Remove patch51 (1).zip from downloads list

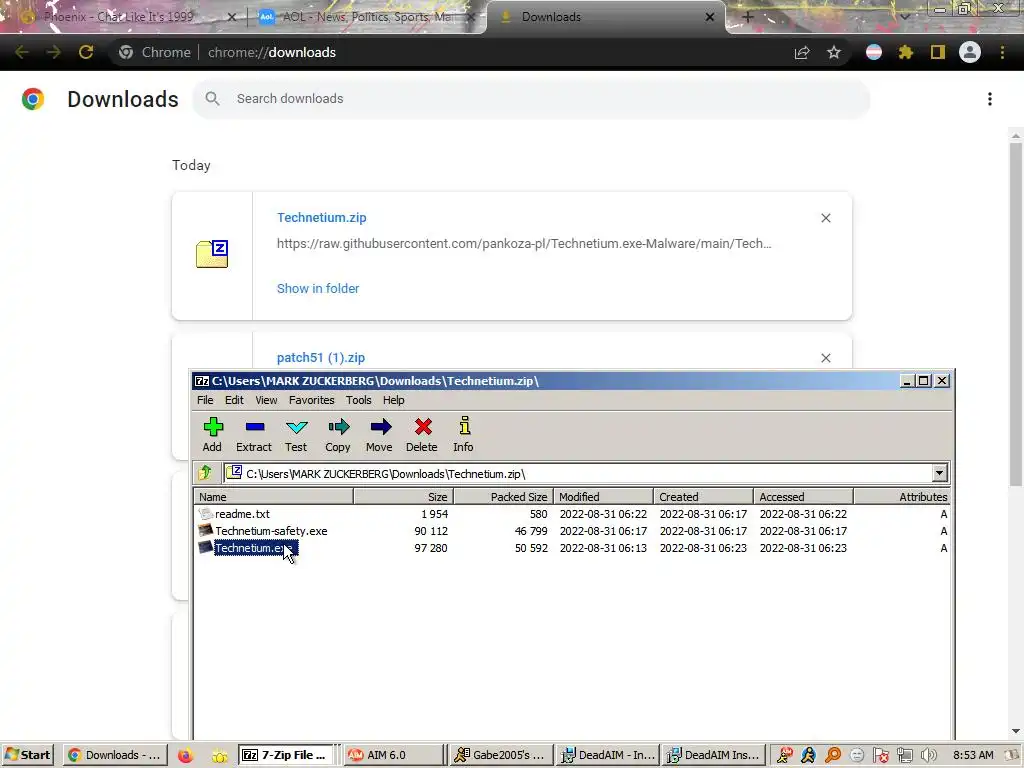(x=825, y=358)
